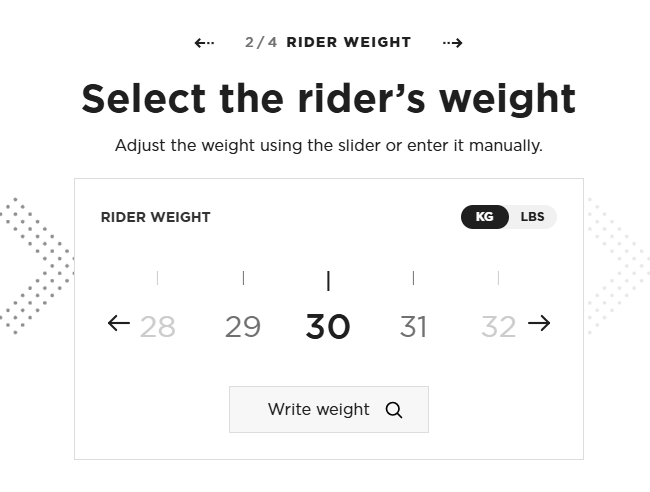Click the Rider Weight panel label

pyautogui.click(x=156, y=217)
